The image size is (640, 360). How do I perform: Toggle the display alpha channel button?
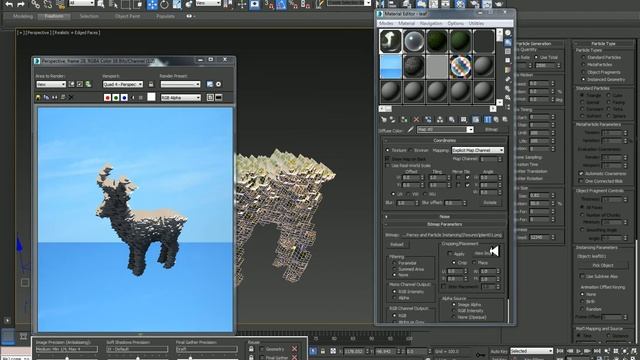(x=133, y=98)
